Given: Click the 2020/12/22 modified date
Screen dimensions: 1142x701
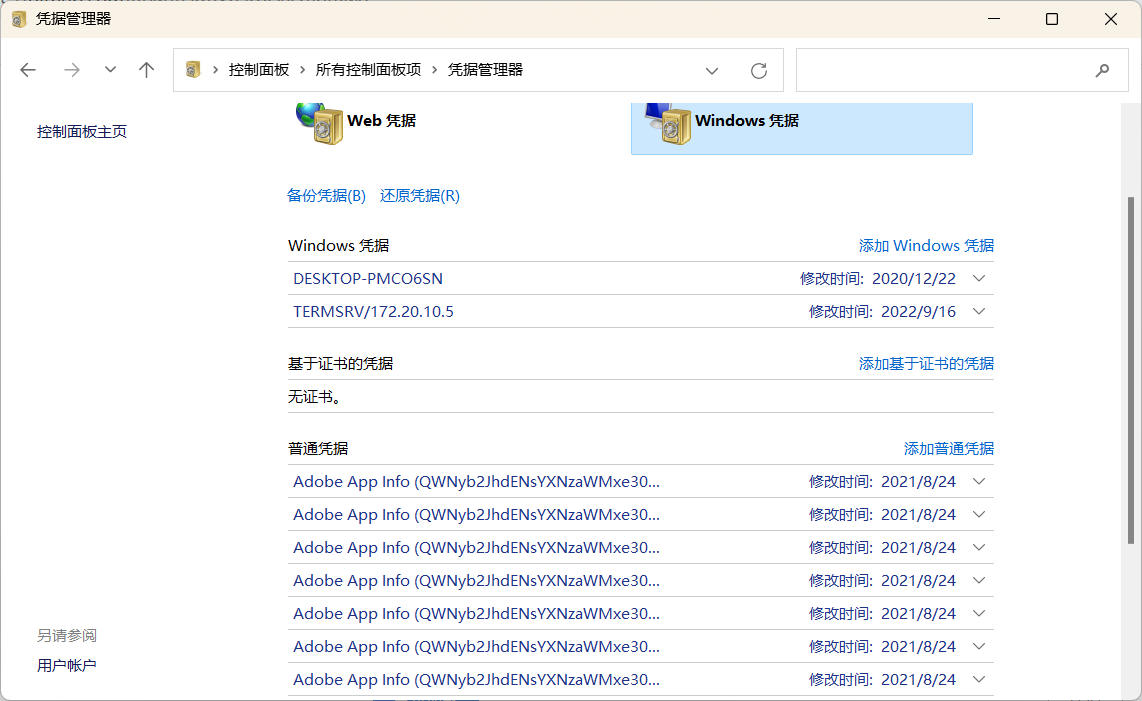Looking at the screenshot, I should (913, 278).
